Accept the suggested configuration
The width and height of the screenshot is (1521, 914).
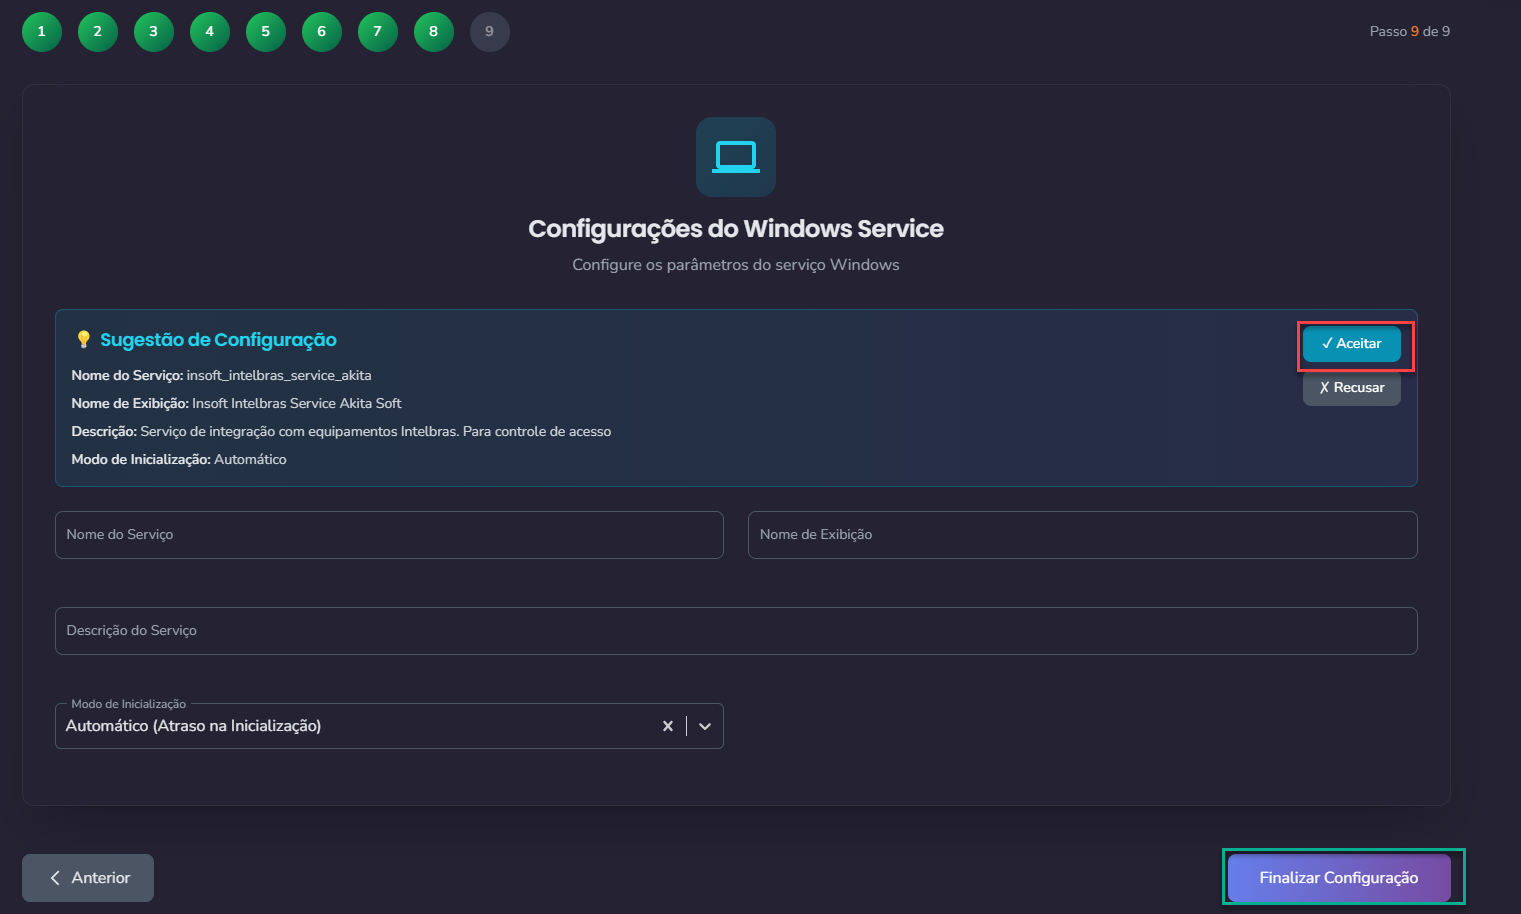[1351, 344]
